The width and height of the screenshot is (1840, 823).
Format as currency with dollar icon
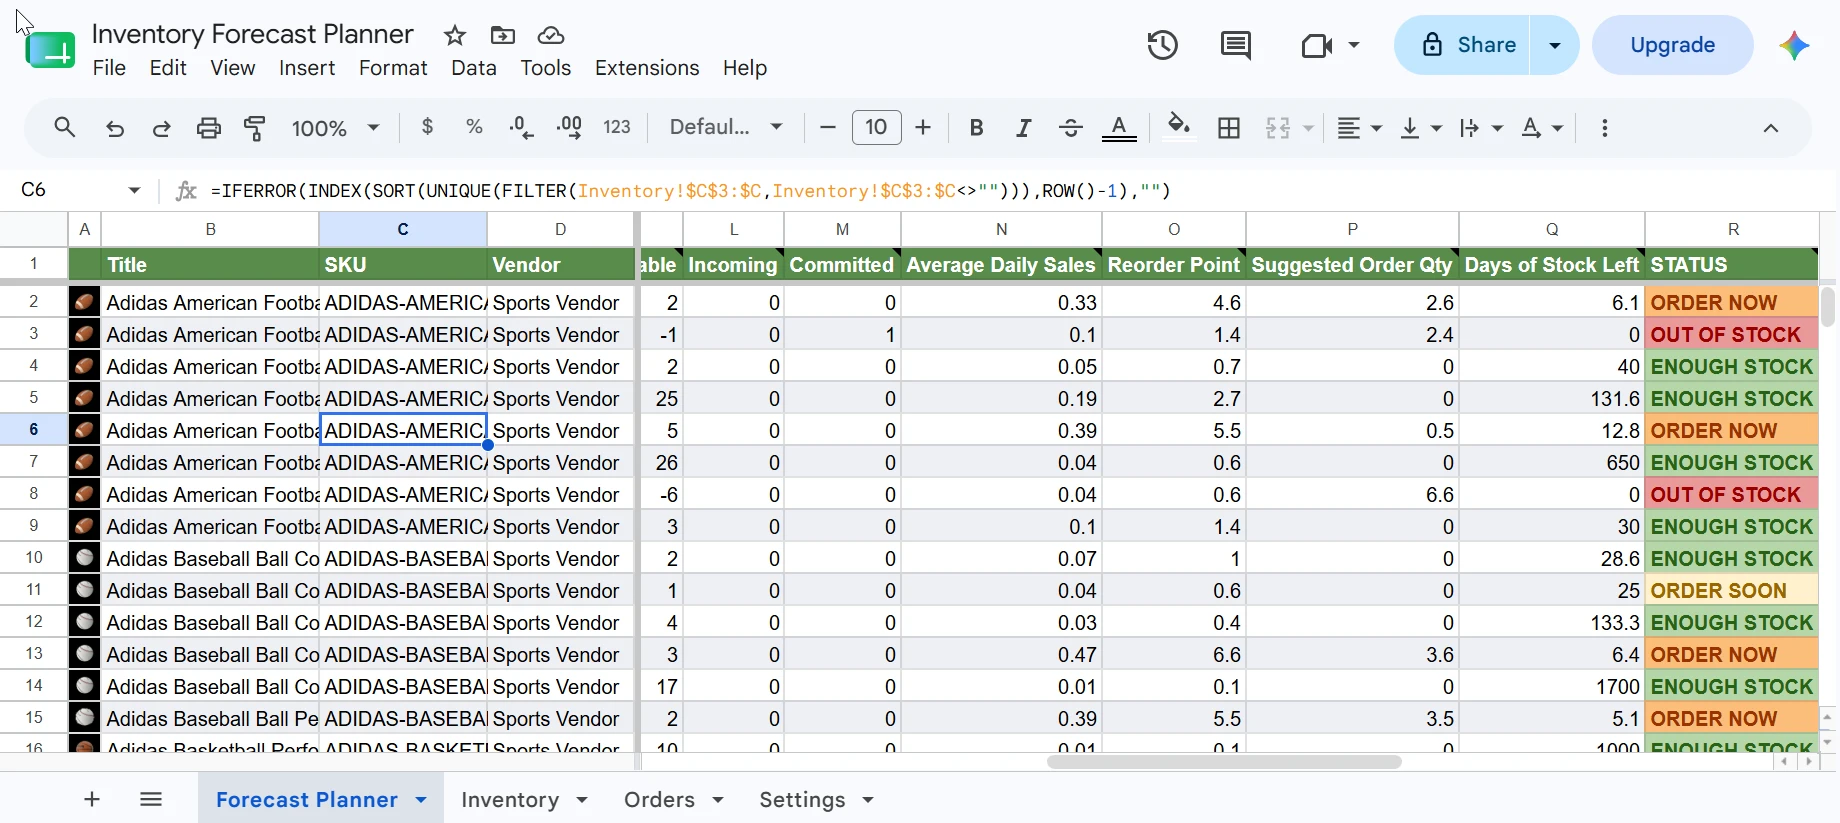[428, 127]
